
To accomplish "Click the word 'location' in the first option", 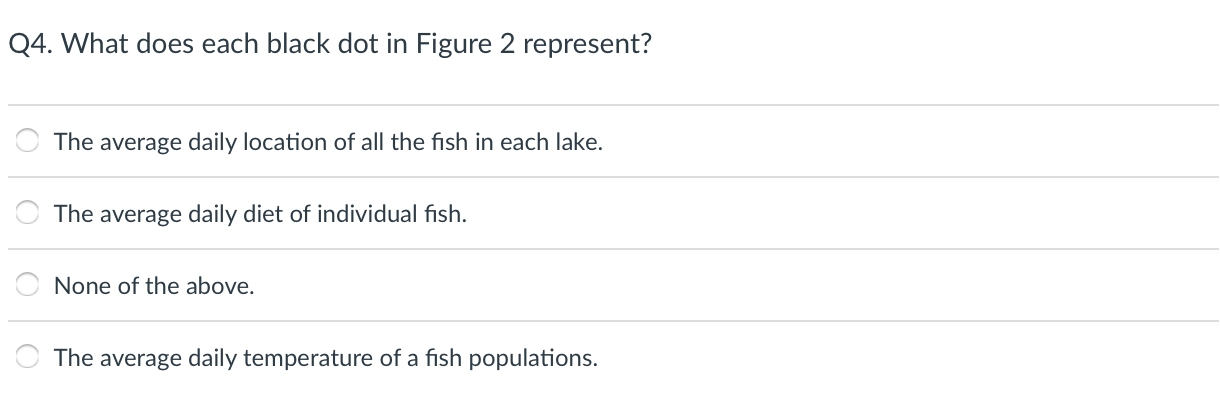I will click(x=291, y=142).
